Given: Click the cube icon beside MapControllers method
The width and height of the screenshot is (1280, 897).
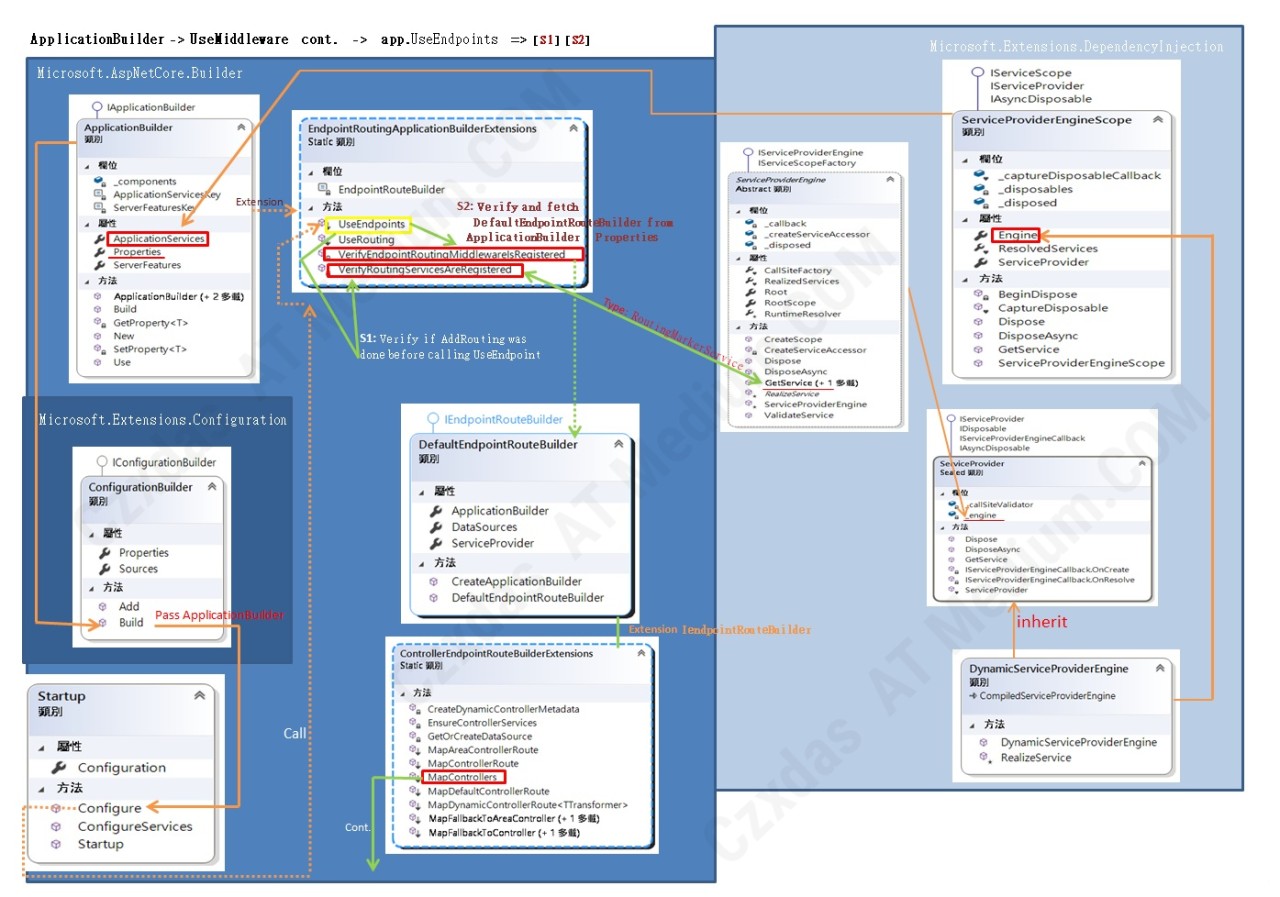Looking at the screenshot, I should (415, 777).
